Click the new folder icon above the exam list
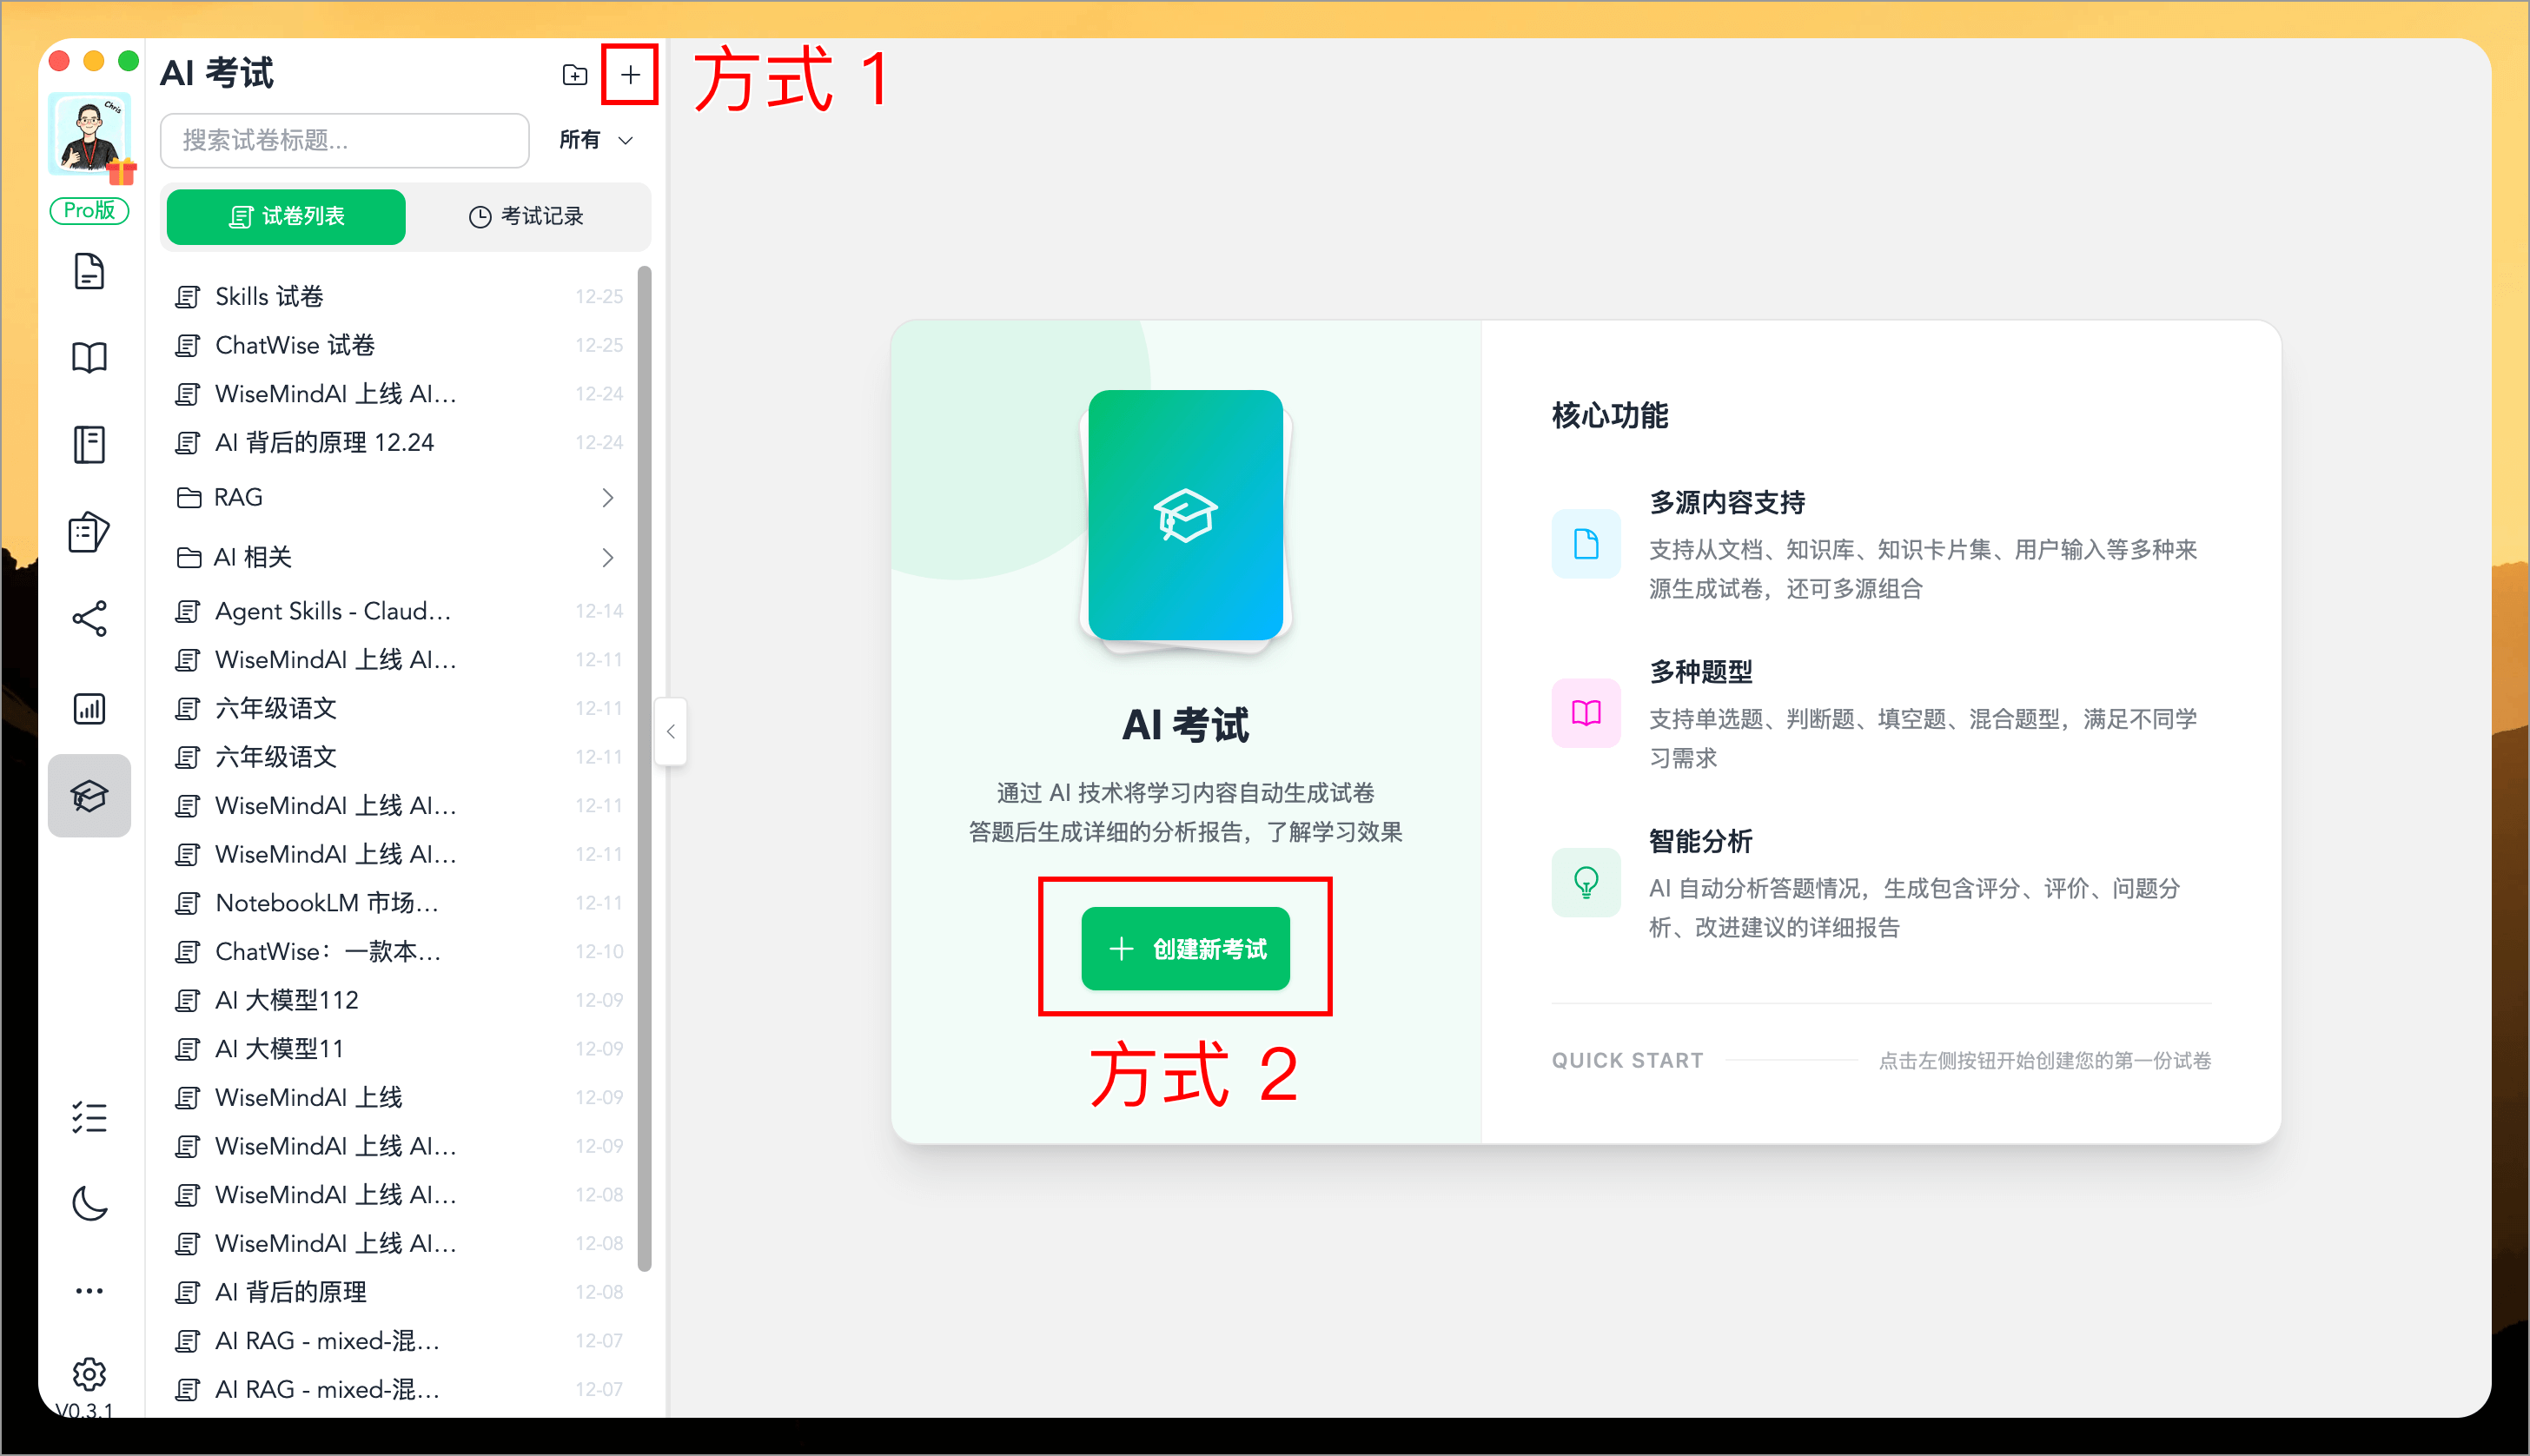Image resolution: width=2530 pixels, height=1456 pixels. [x=574, y=74]
